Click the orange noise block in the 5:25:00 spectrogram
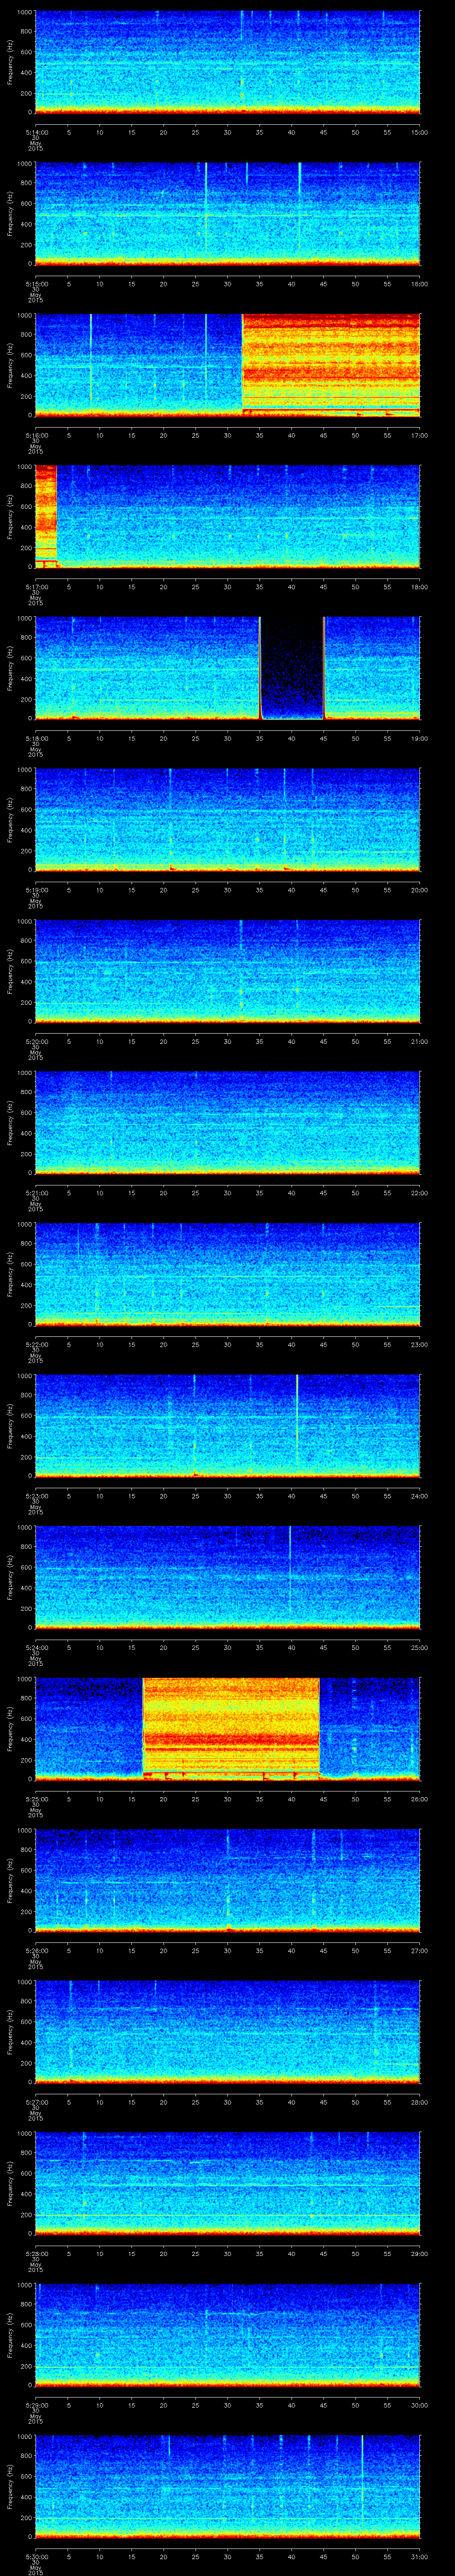This screenshot has height=2576, width=455. coord(231,1728)
